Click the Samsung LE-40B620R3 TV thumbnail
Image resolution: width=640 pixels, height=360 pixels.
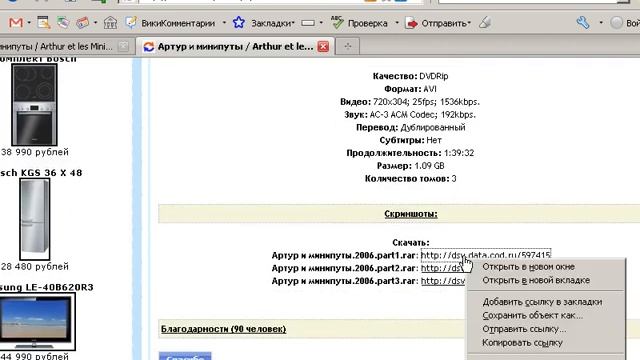[x=37, y=322]
